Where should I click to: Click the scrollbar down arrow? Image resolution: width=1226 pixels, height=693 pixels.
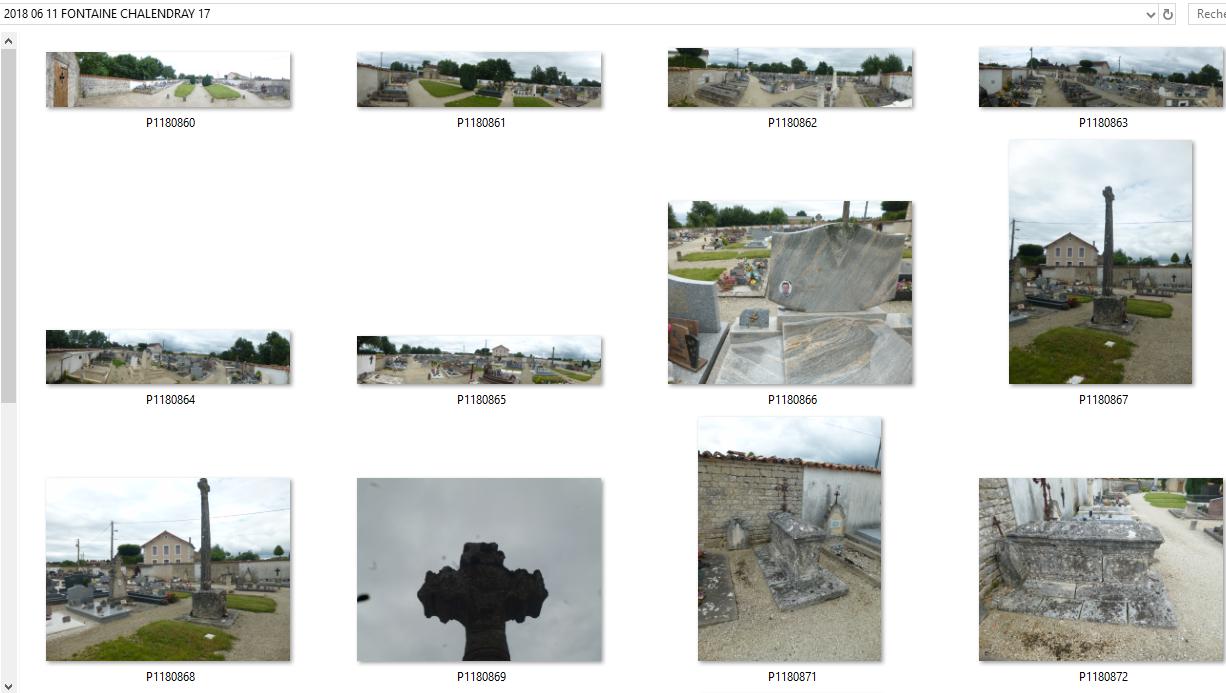(x=8, y=685)
